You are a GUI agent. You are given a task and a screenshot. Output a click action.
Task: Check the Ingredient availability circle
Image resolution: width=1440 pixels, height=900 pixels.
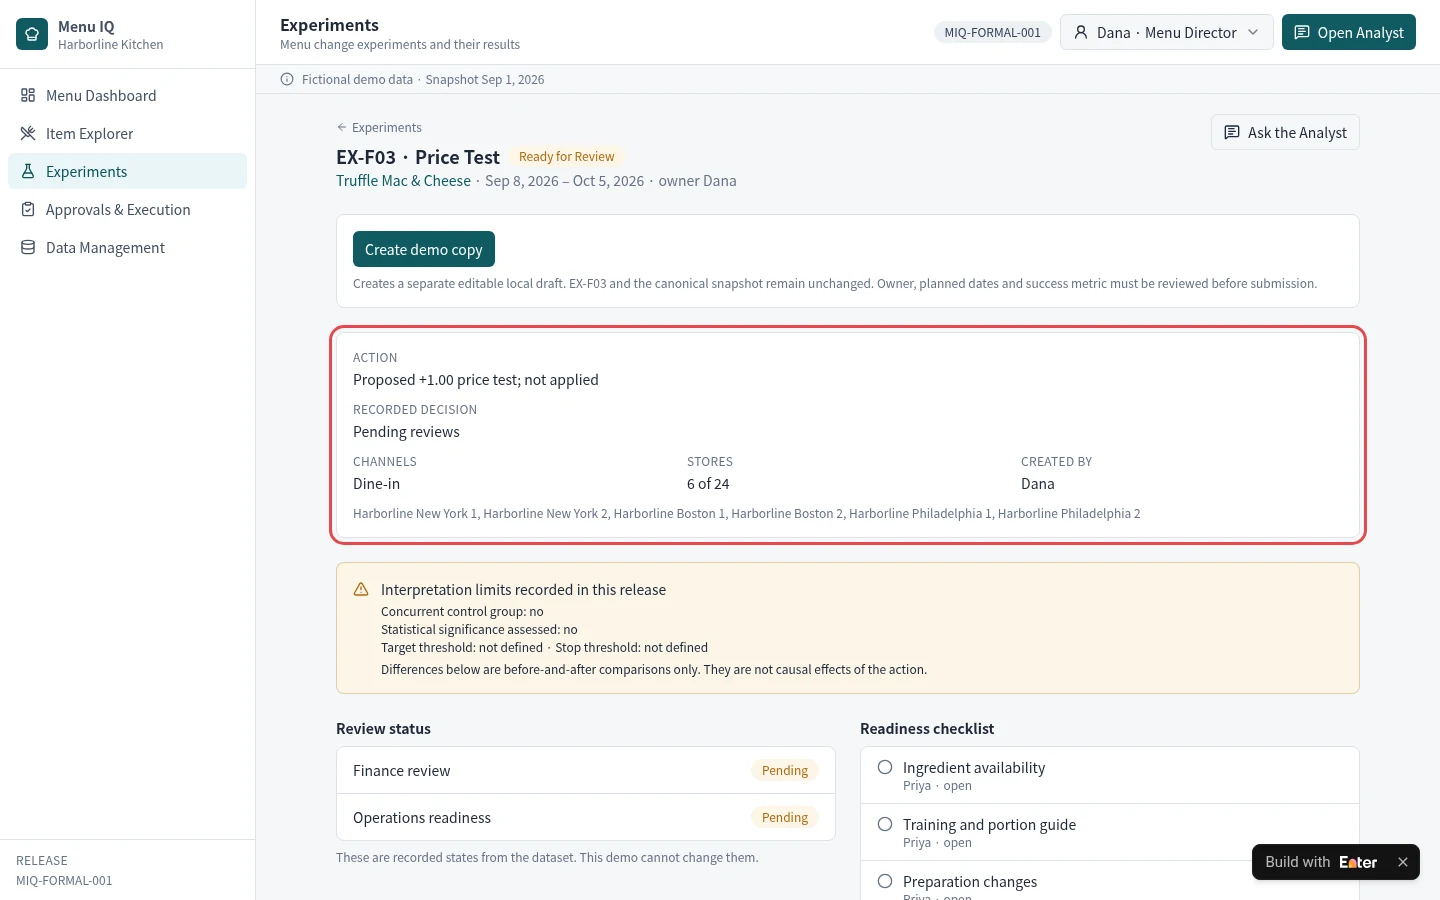(885, 767)
